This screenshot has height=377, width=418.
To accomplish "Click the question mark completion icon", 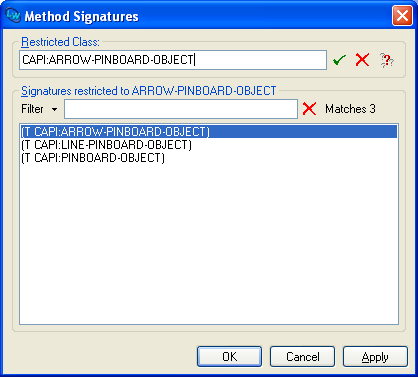I will point(387,60).
